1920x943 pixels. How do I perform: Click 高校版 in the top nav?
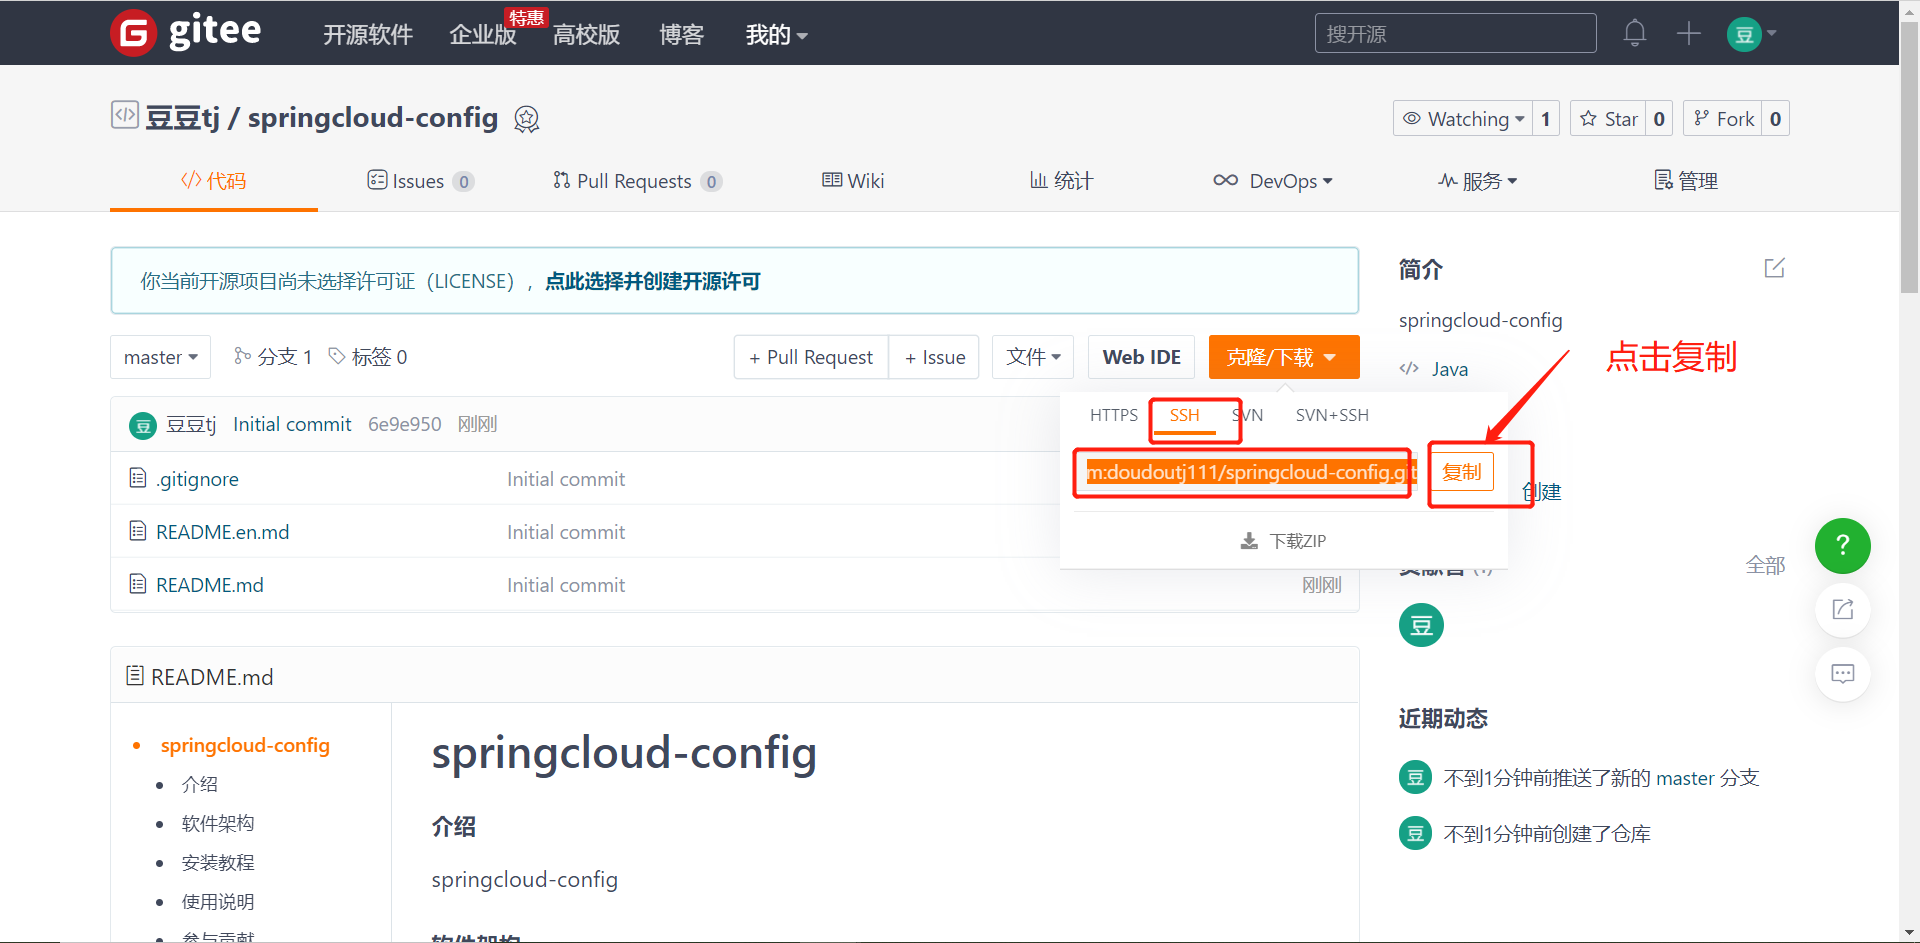pyautogui.click(x=587, y=35)
